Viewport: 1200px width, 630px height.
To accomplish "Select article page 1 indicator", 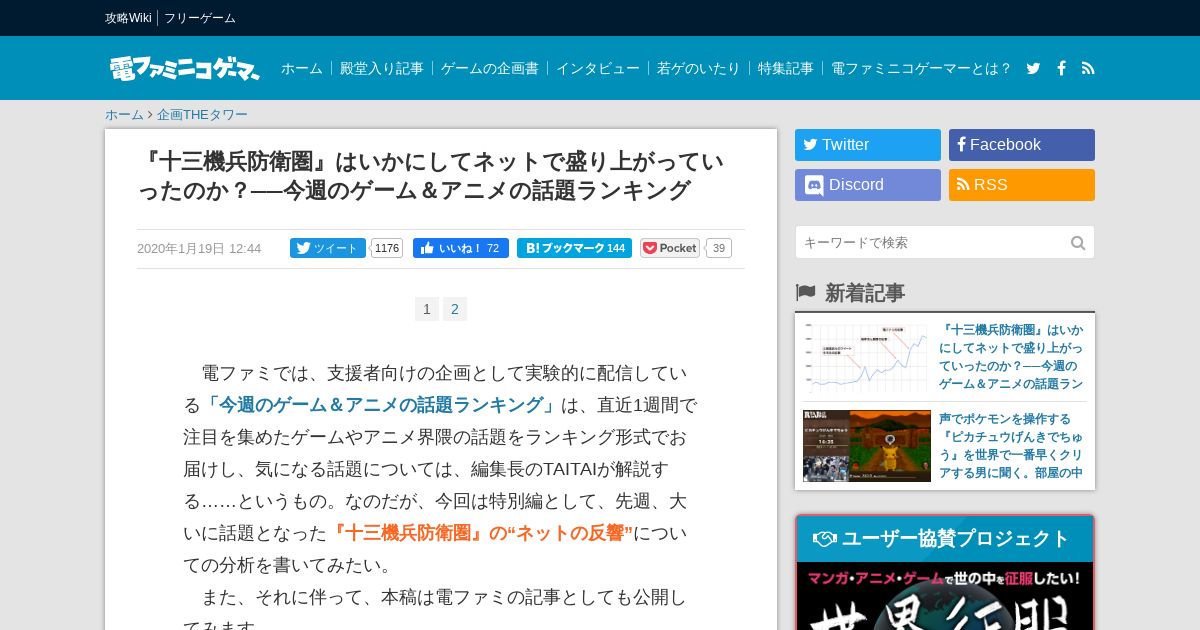I will 427,309.
